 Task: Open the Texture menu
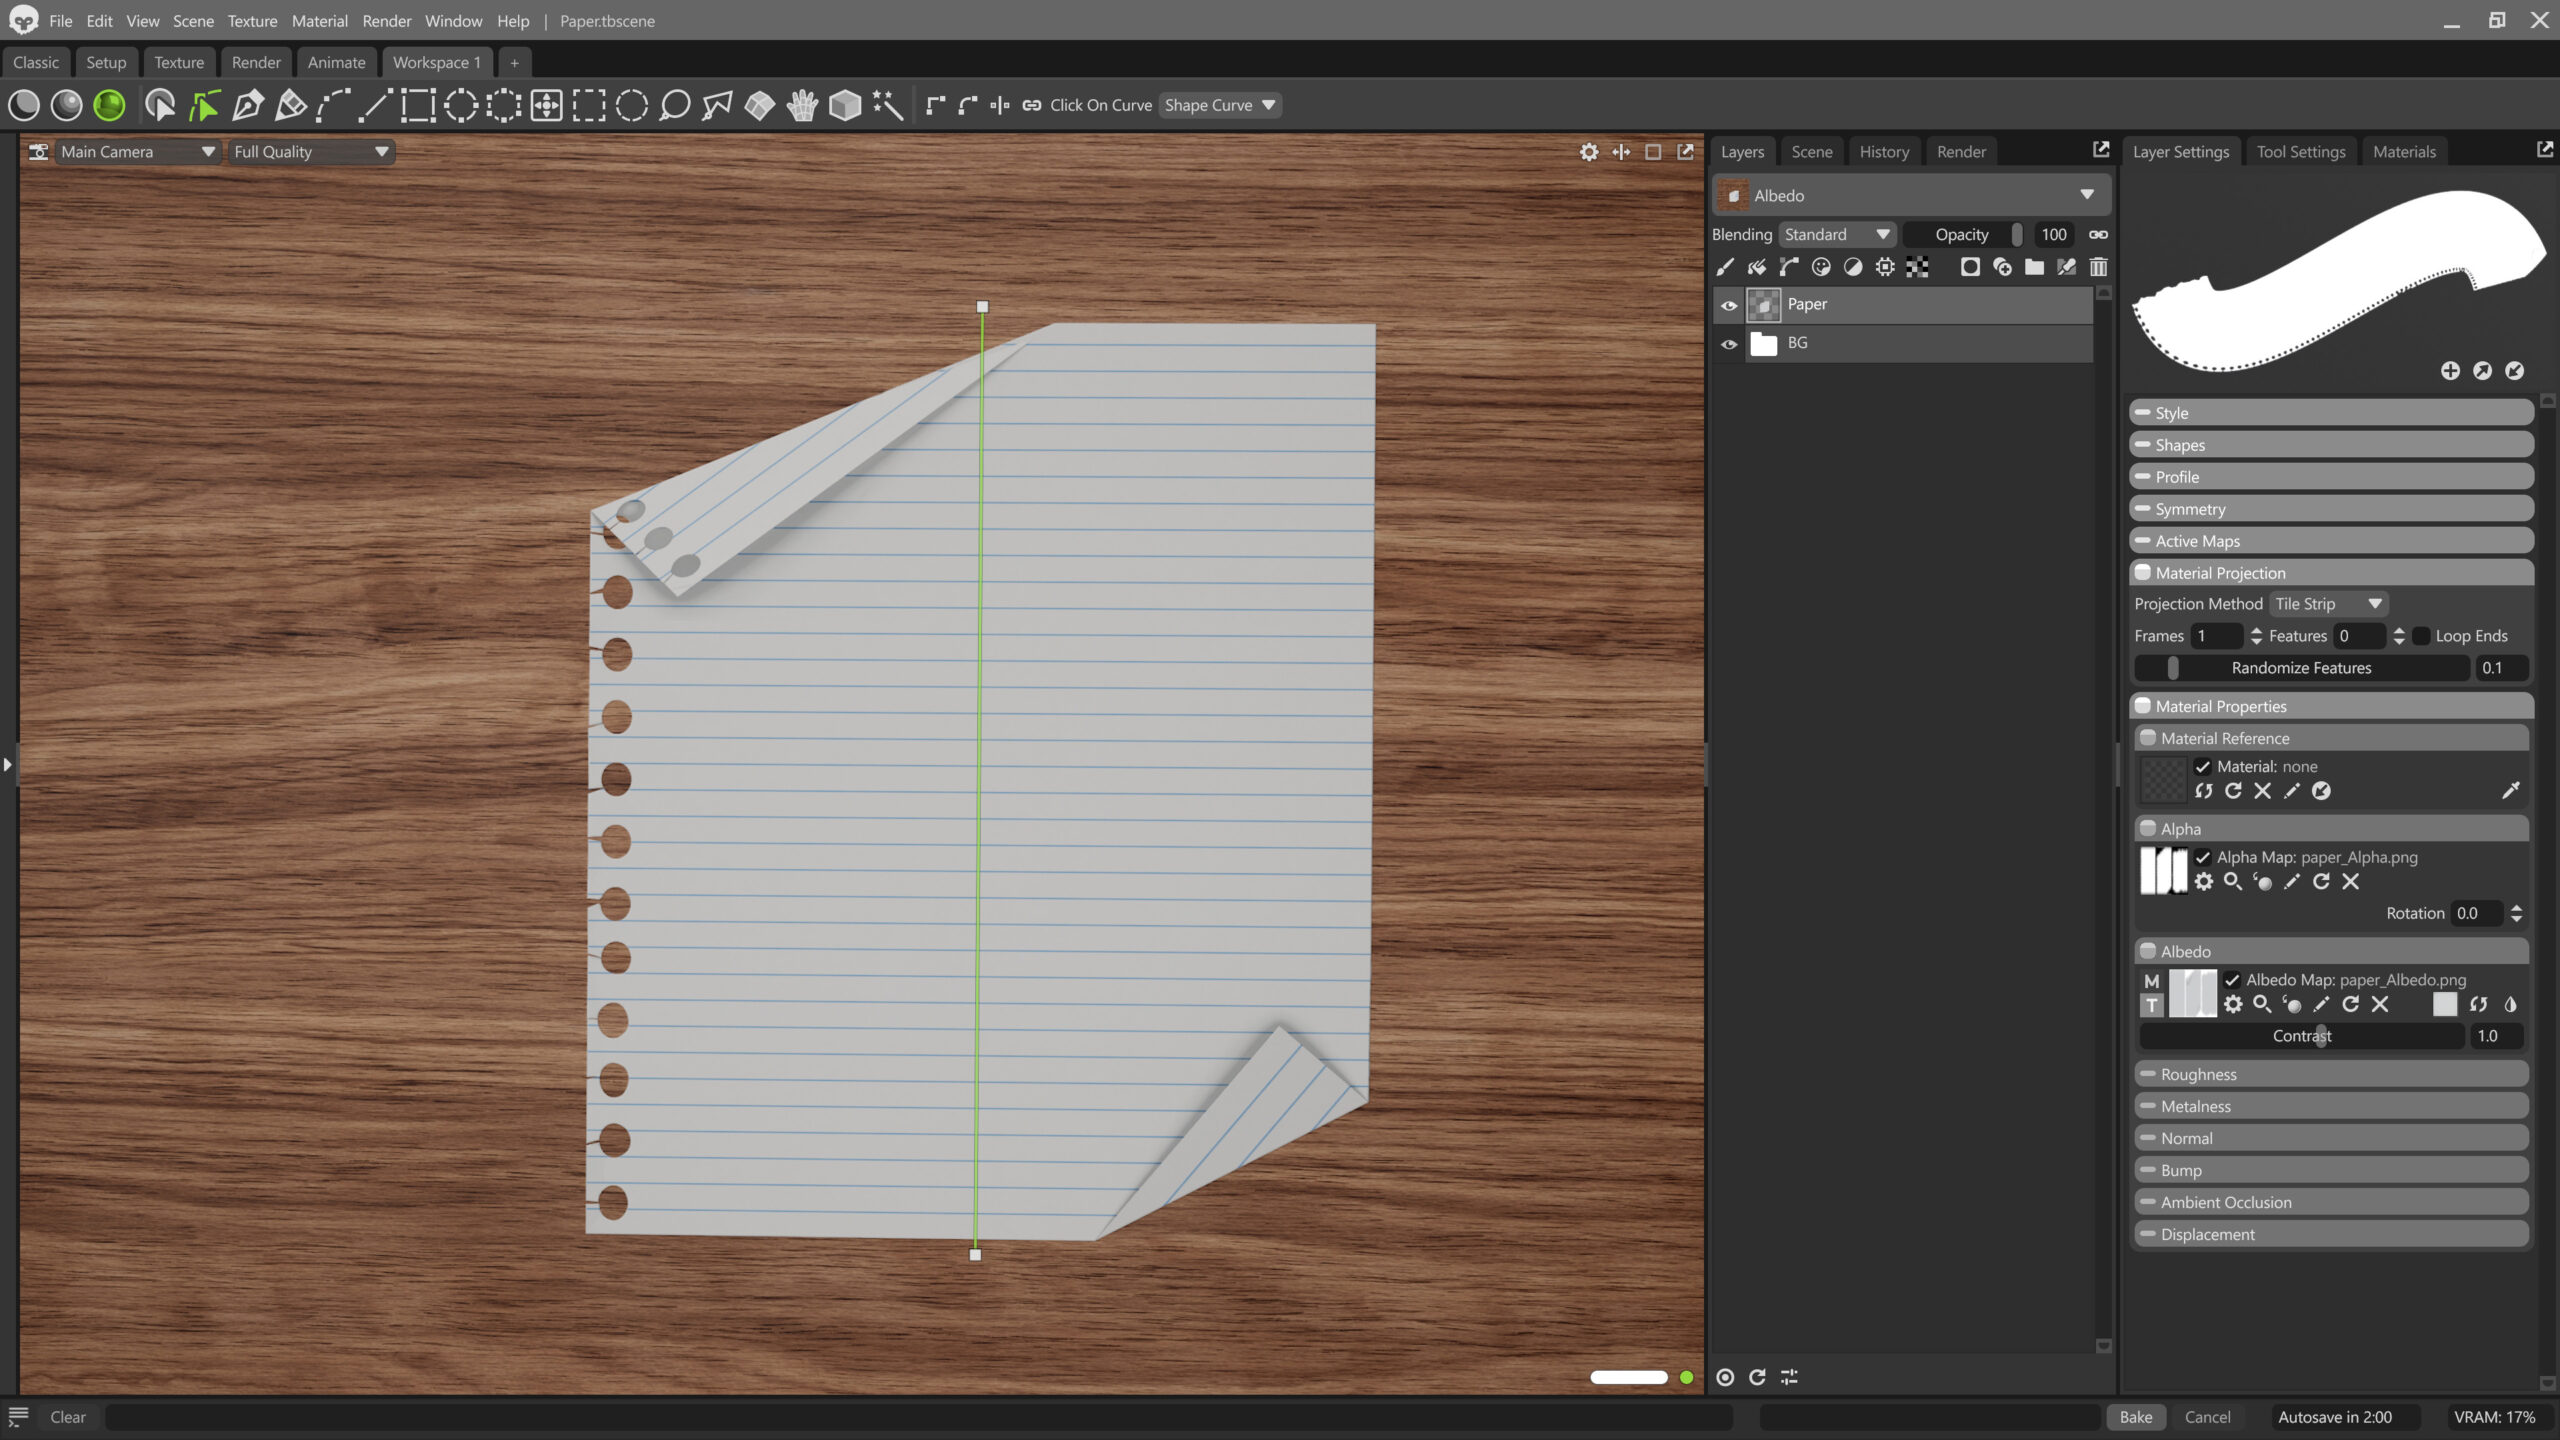click(x=252, y=21)
